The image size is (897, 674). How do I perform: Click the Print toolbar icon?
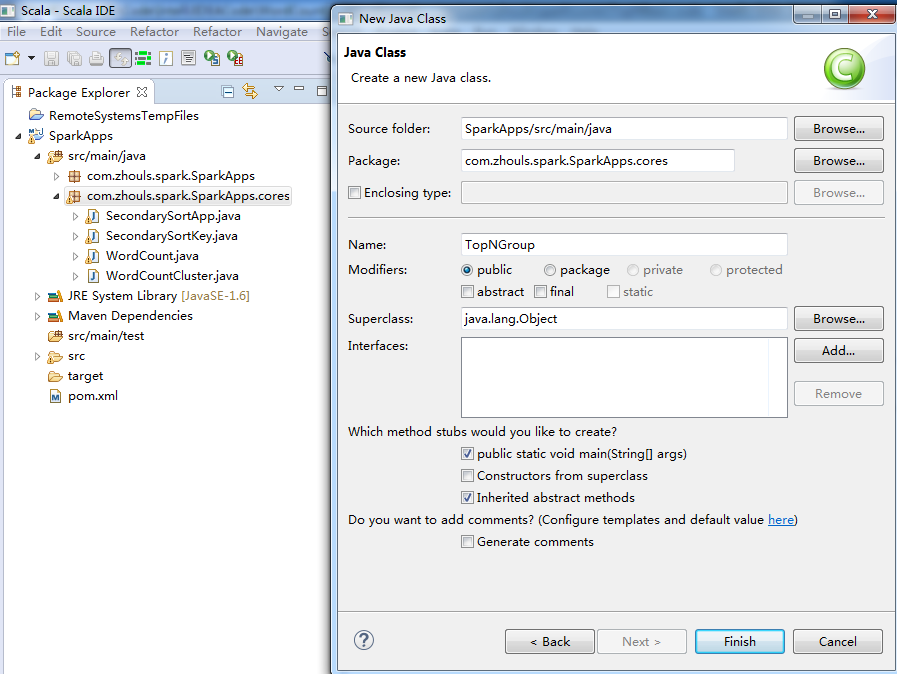click(97, 58)
